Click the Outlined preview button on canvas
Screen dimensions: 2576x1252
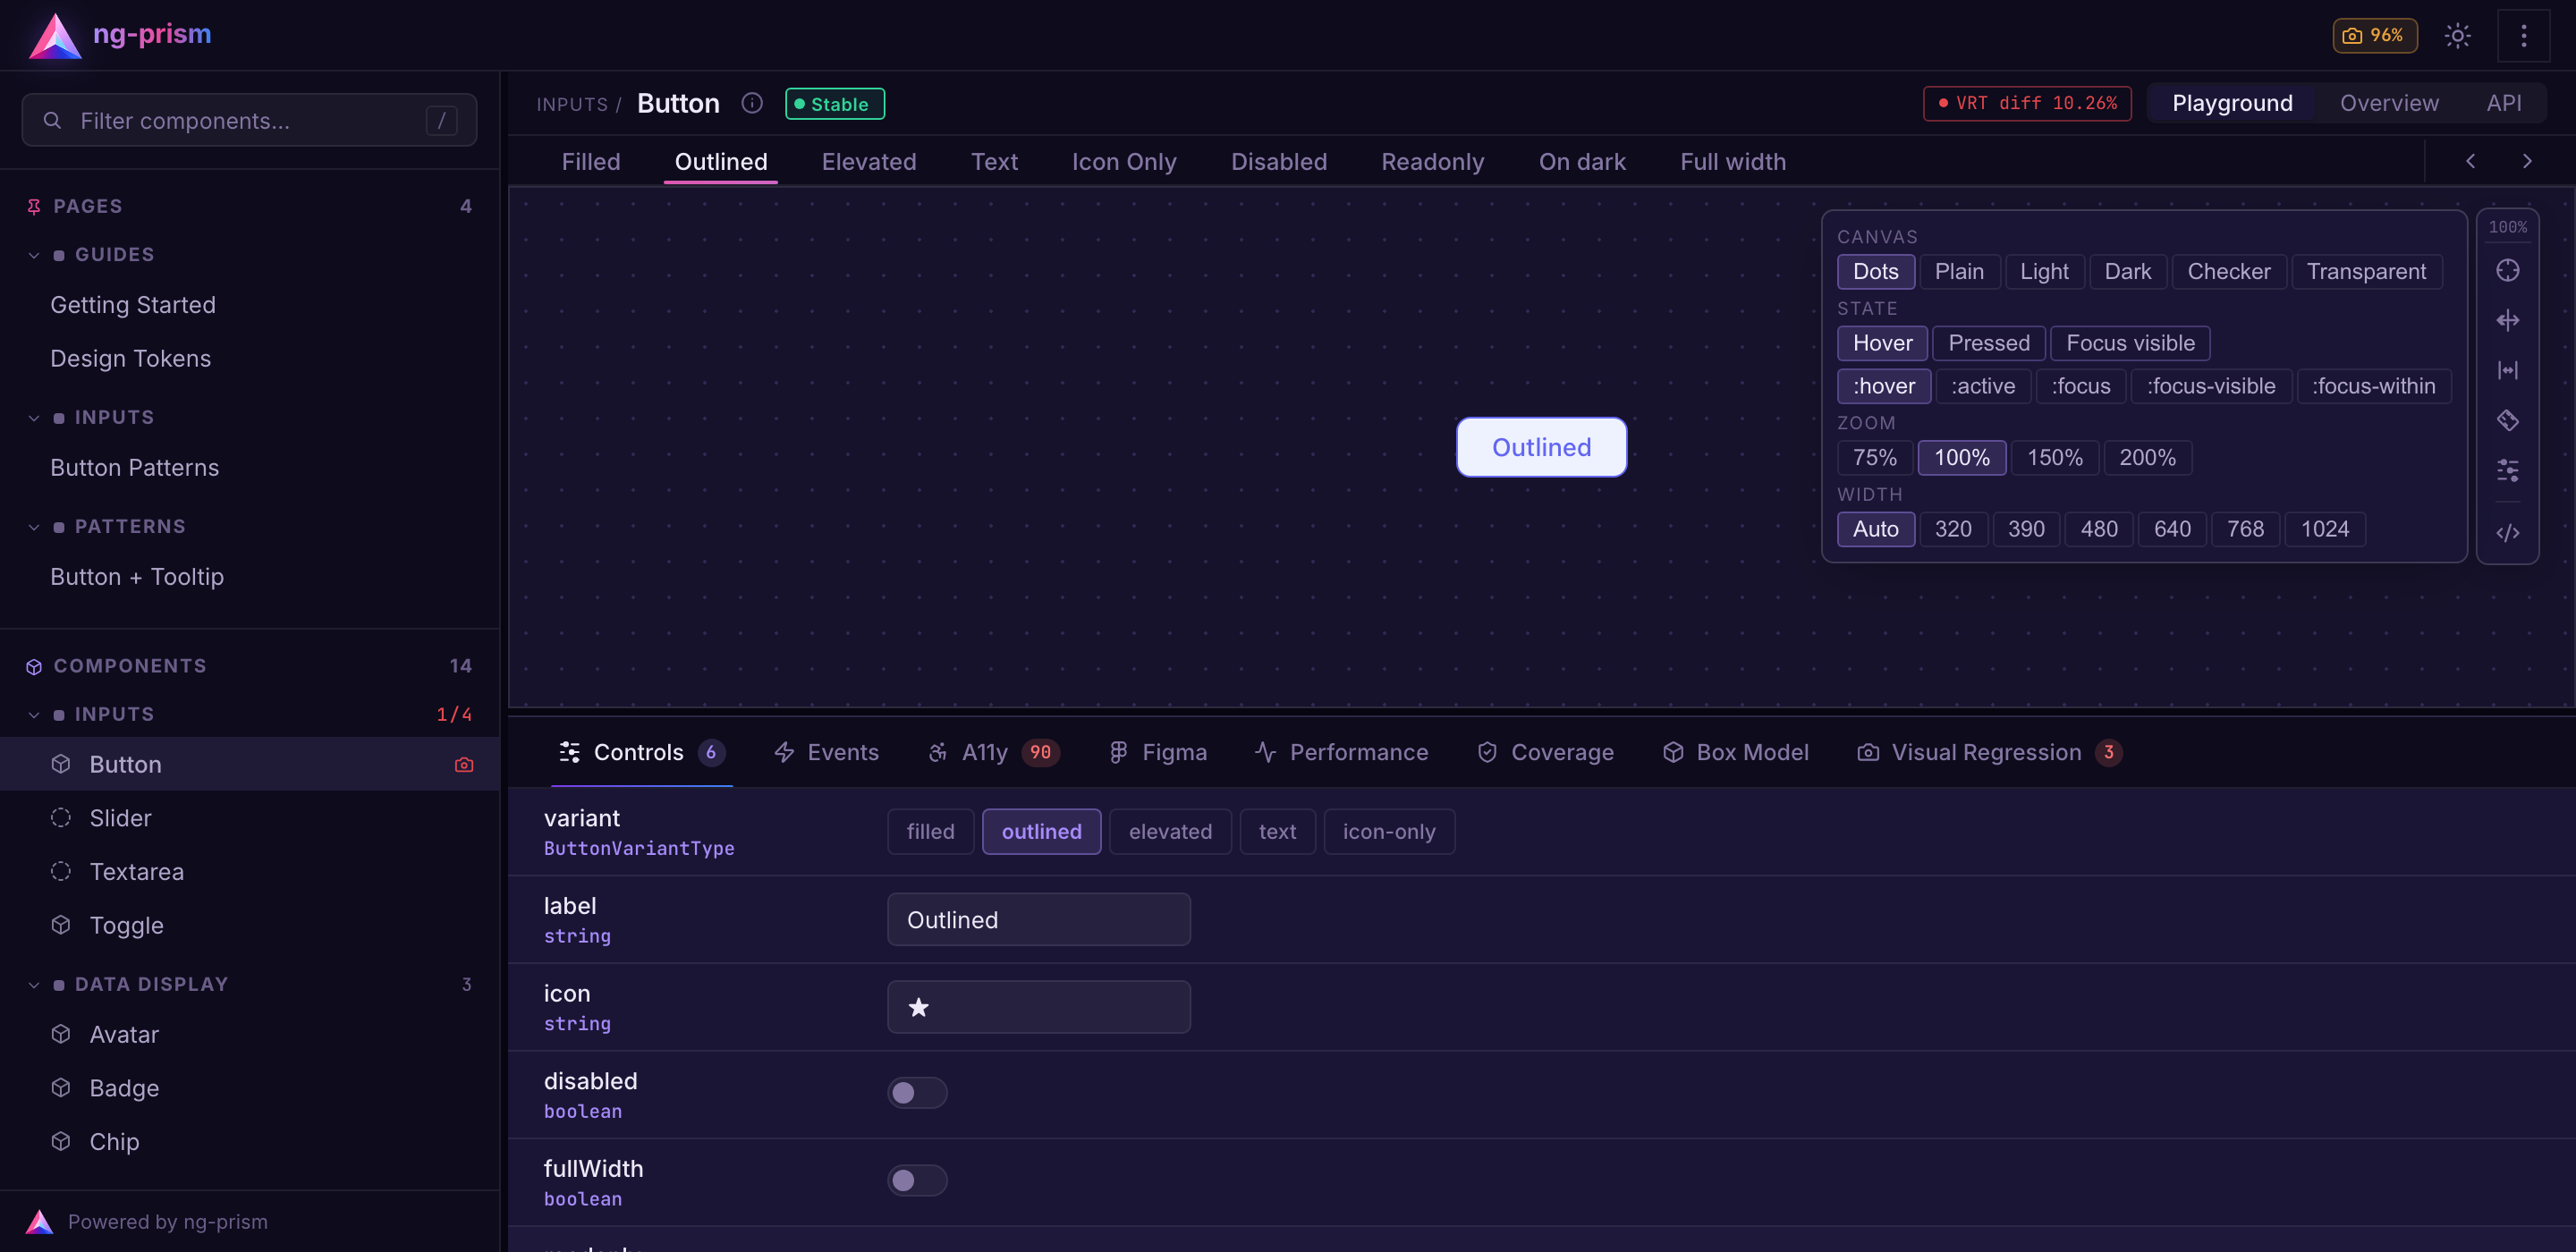[1541, 447]
